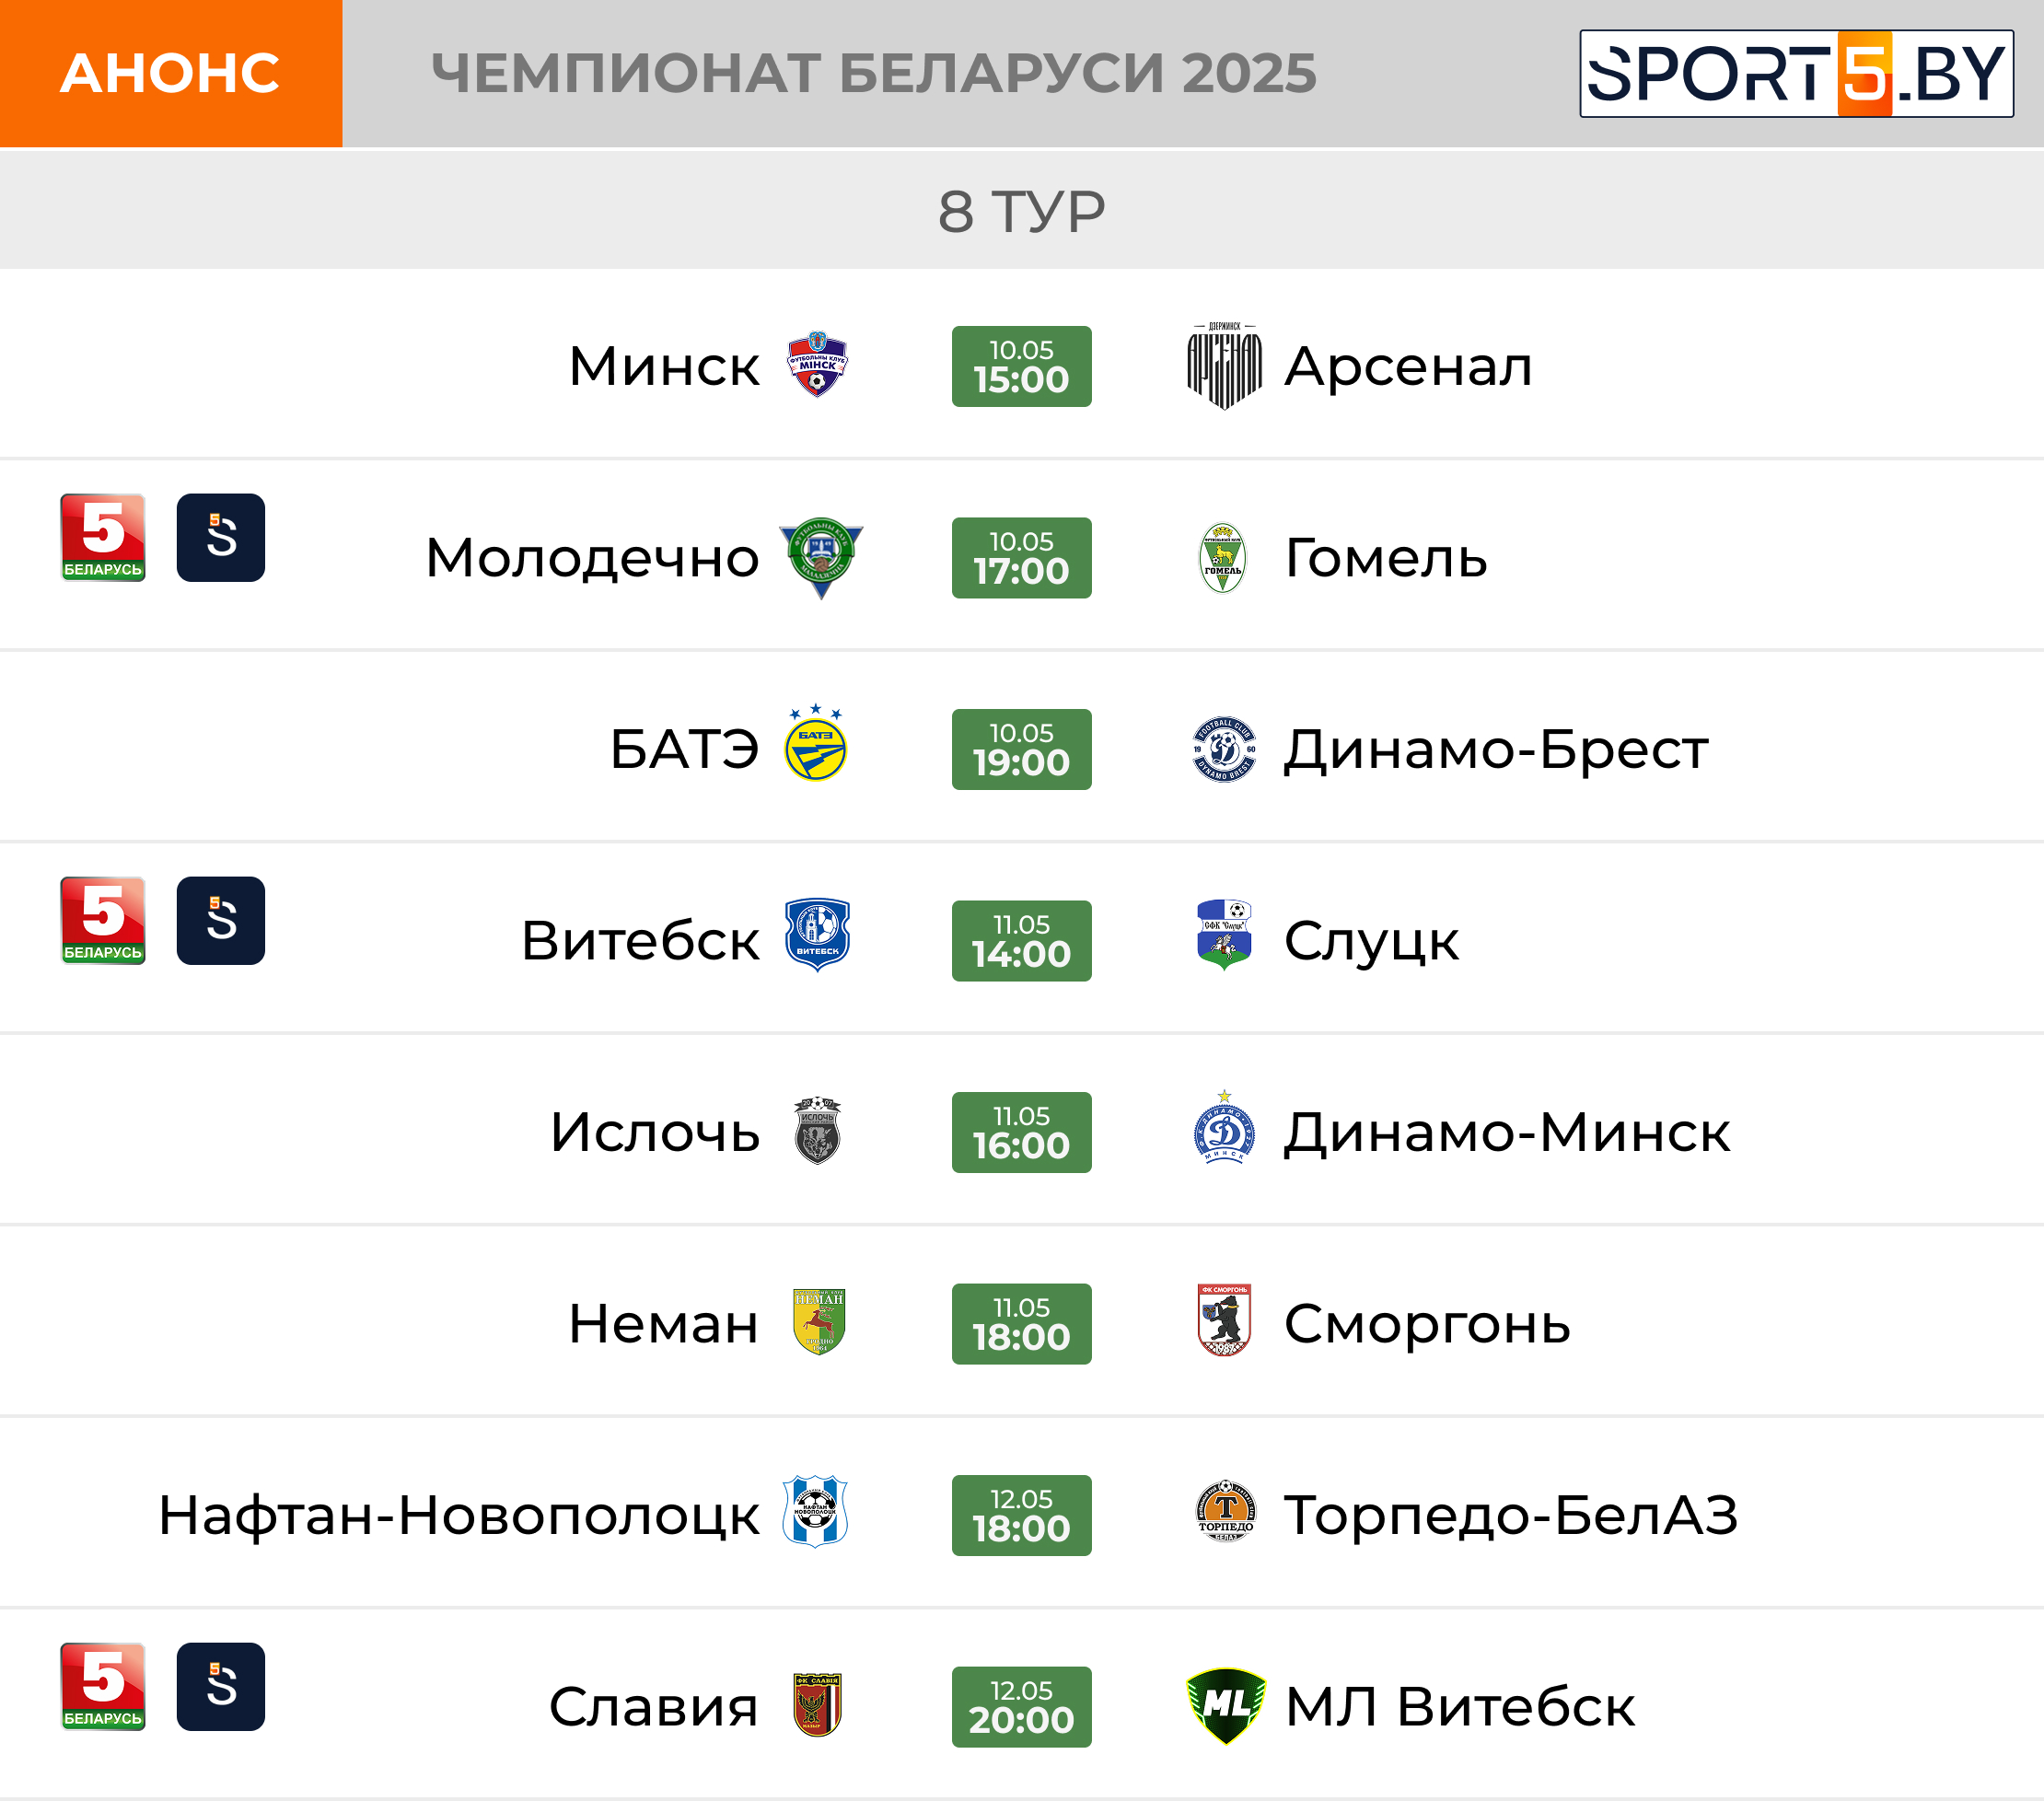Click the 12.05 20:00 match time badge
2044x1801 pixels.
click(1021, 1707)
